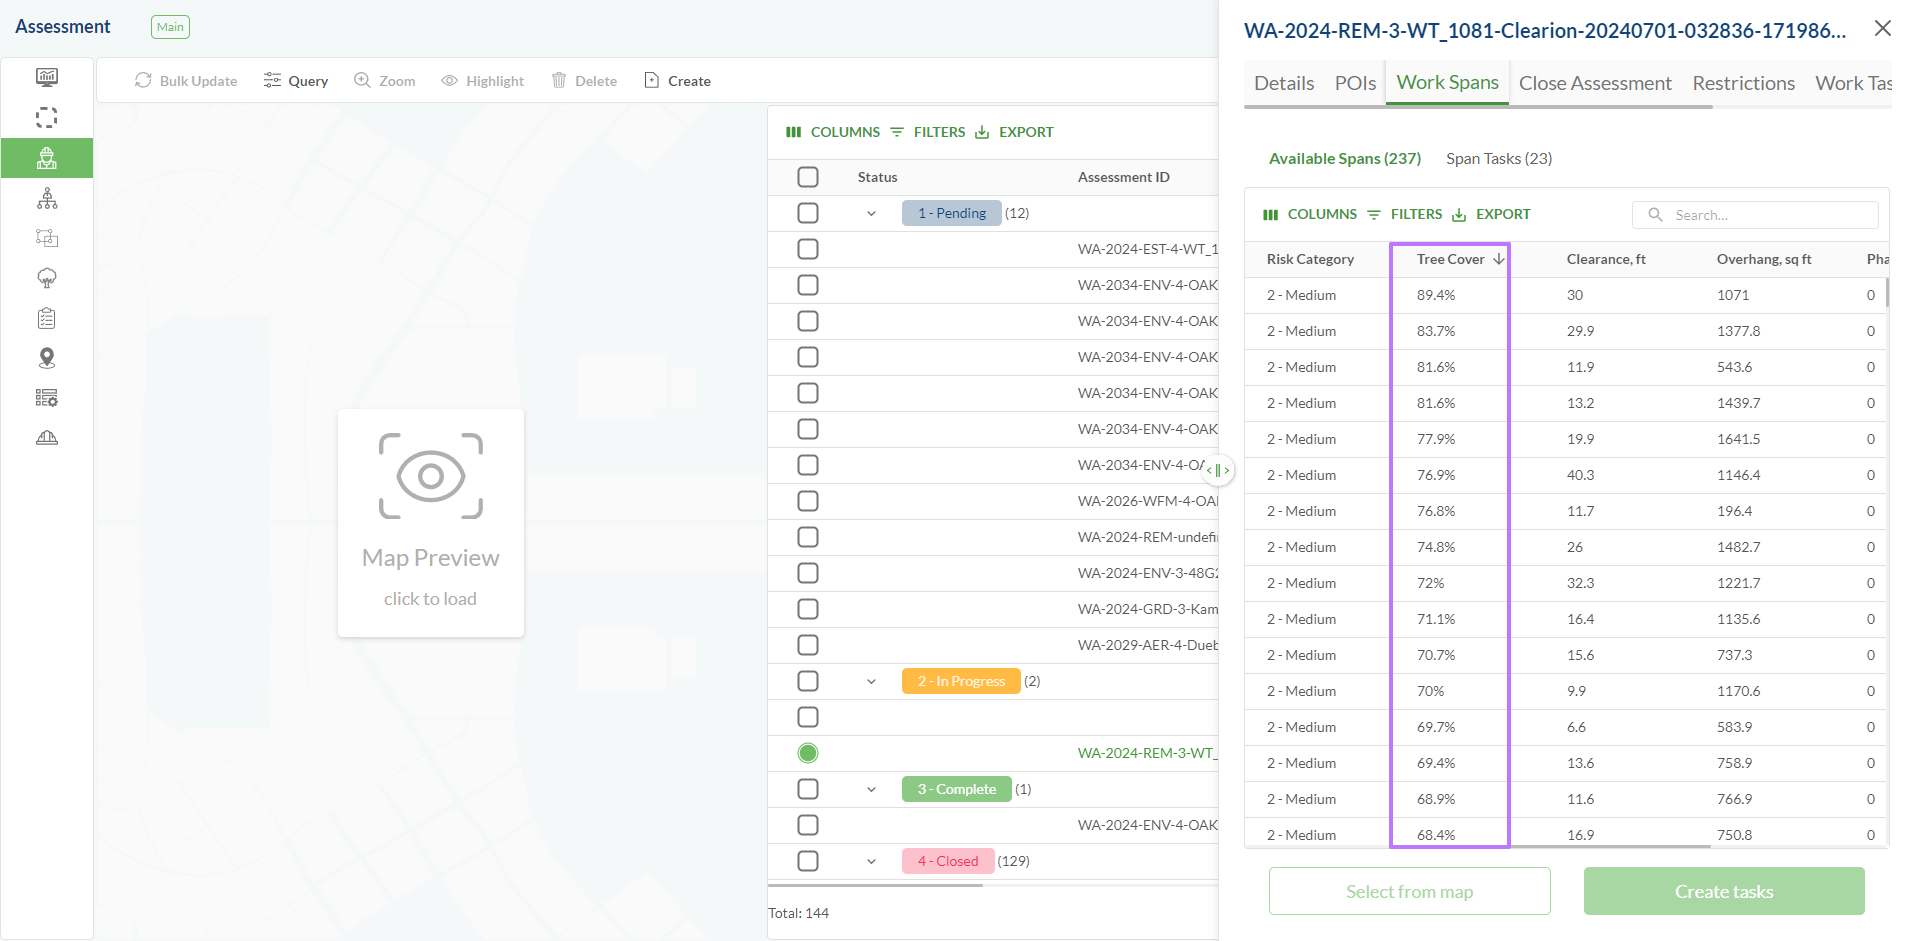Click the Bulk Update toolbar button
This screenshot has width=1915, height=941.
pos(186,81)
